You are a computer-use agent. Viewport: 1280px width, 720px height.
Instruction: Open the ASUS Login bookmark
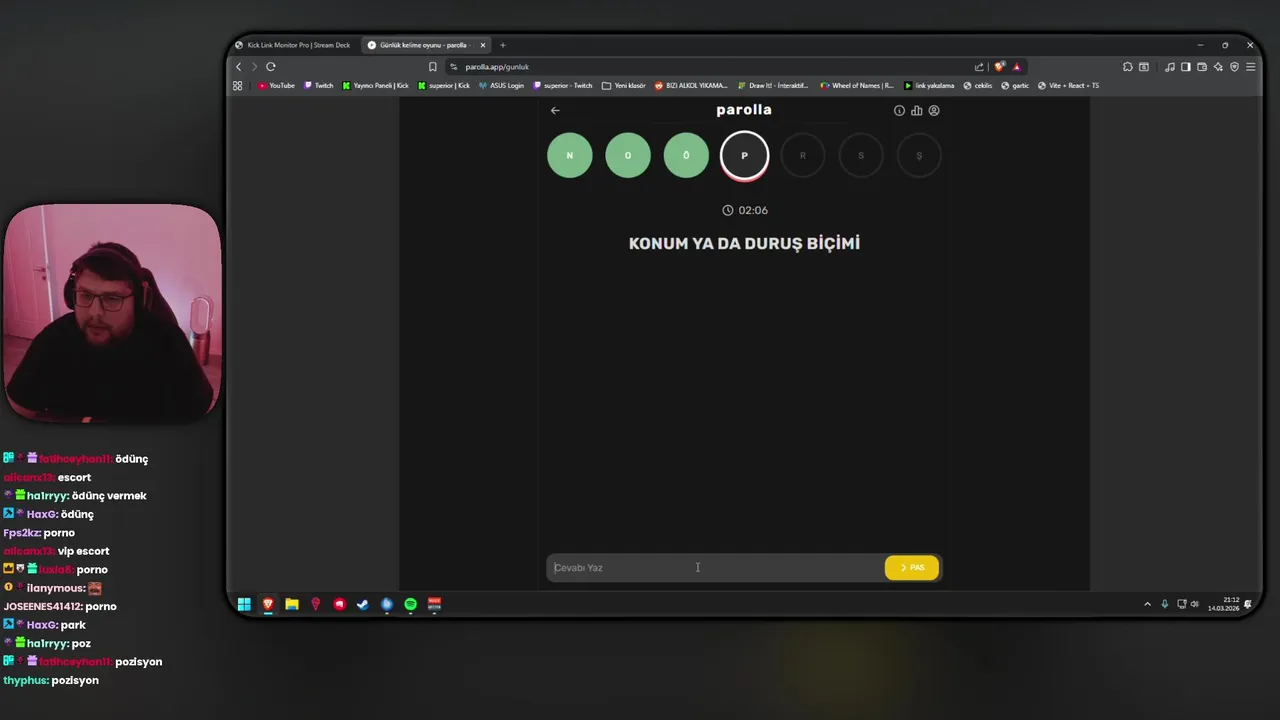click(x=501, y=86)
